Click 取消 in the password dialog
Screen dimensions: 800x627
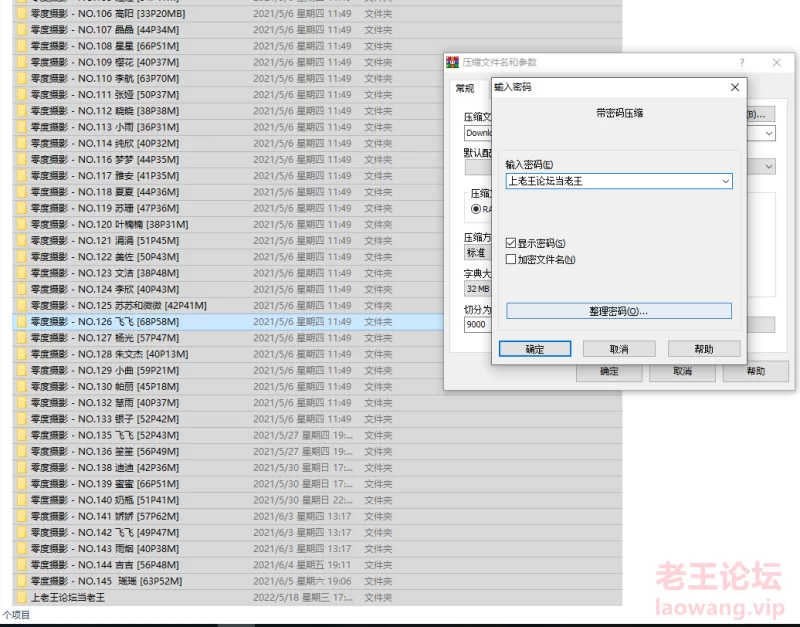point(621,348)
